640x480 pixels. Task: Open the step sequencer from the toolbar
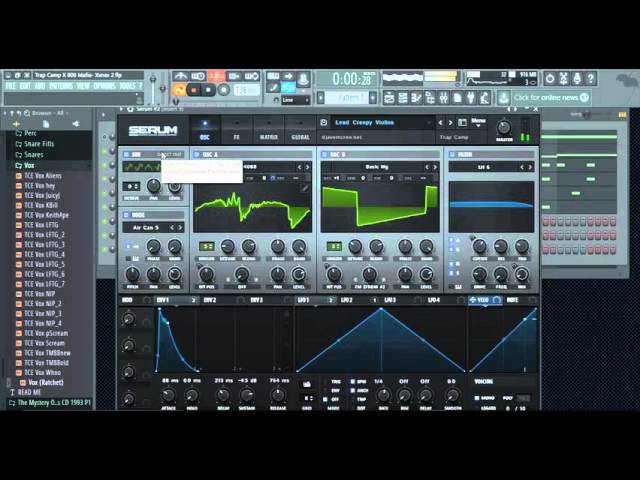tap(403, 98)
